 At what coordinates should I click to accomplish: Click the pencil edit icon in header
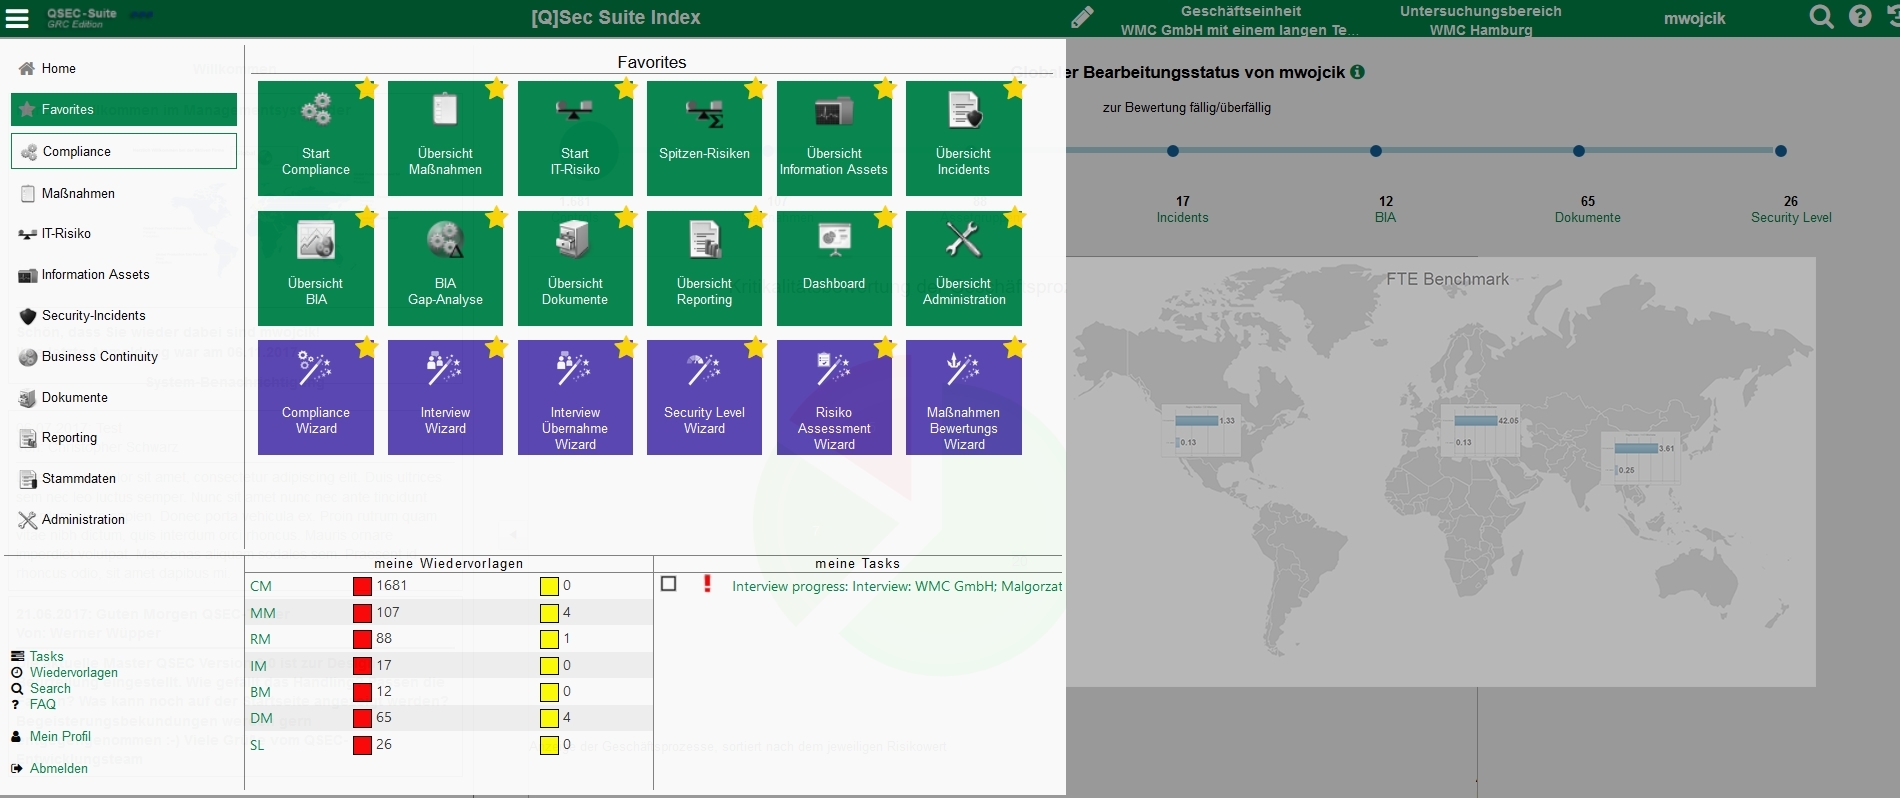[x=1082, y=18]
